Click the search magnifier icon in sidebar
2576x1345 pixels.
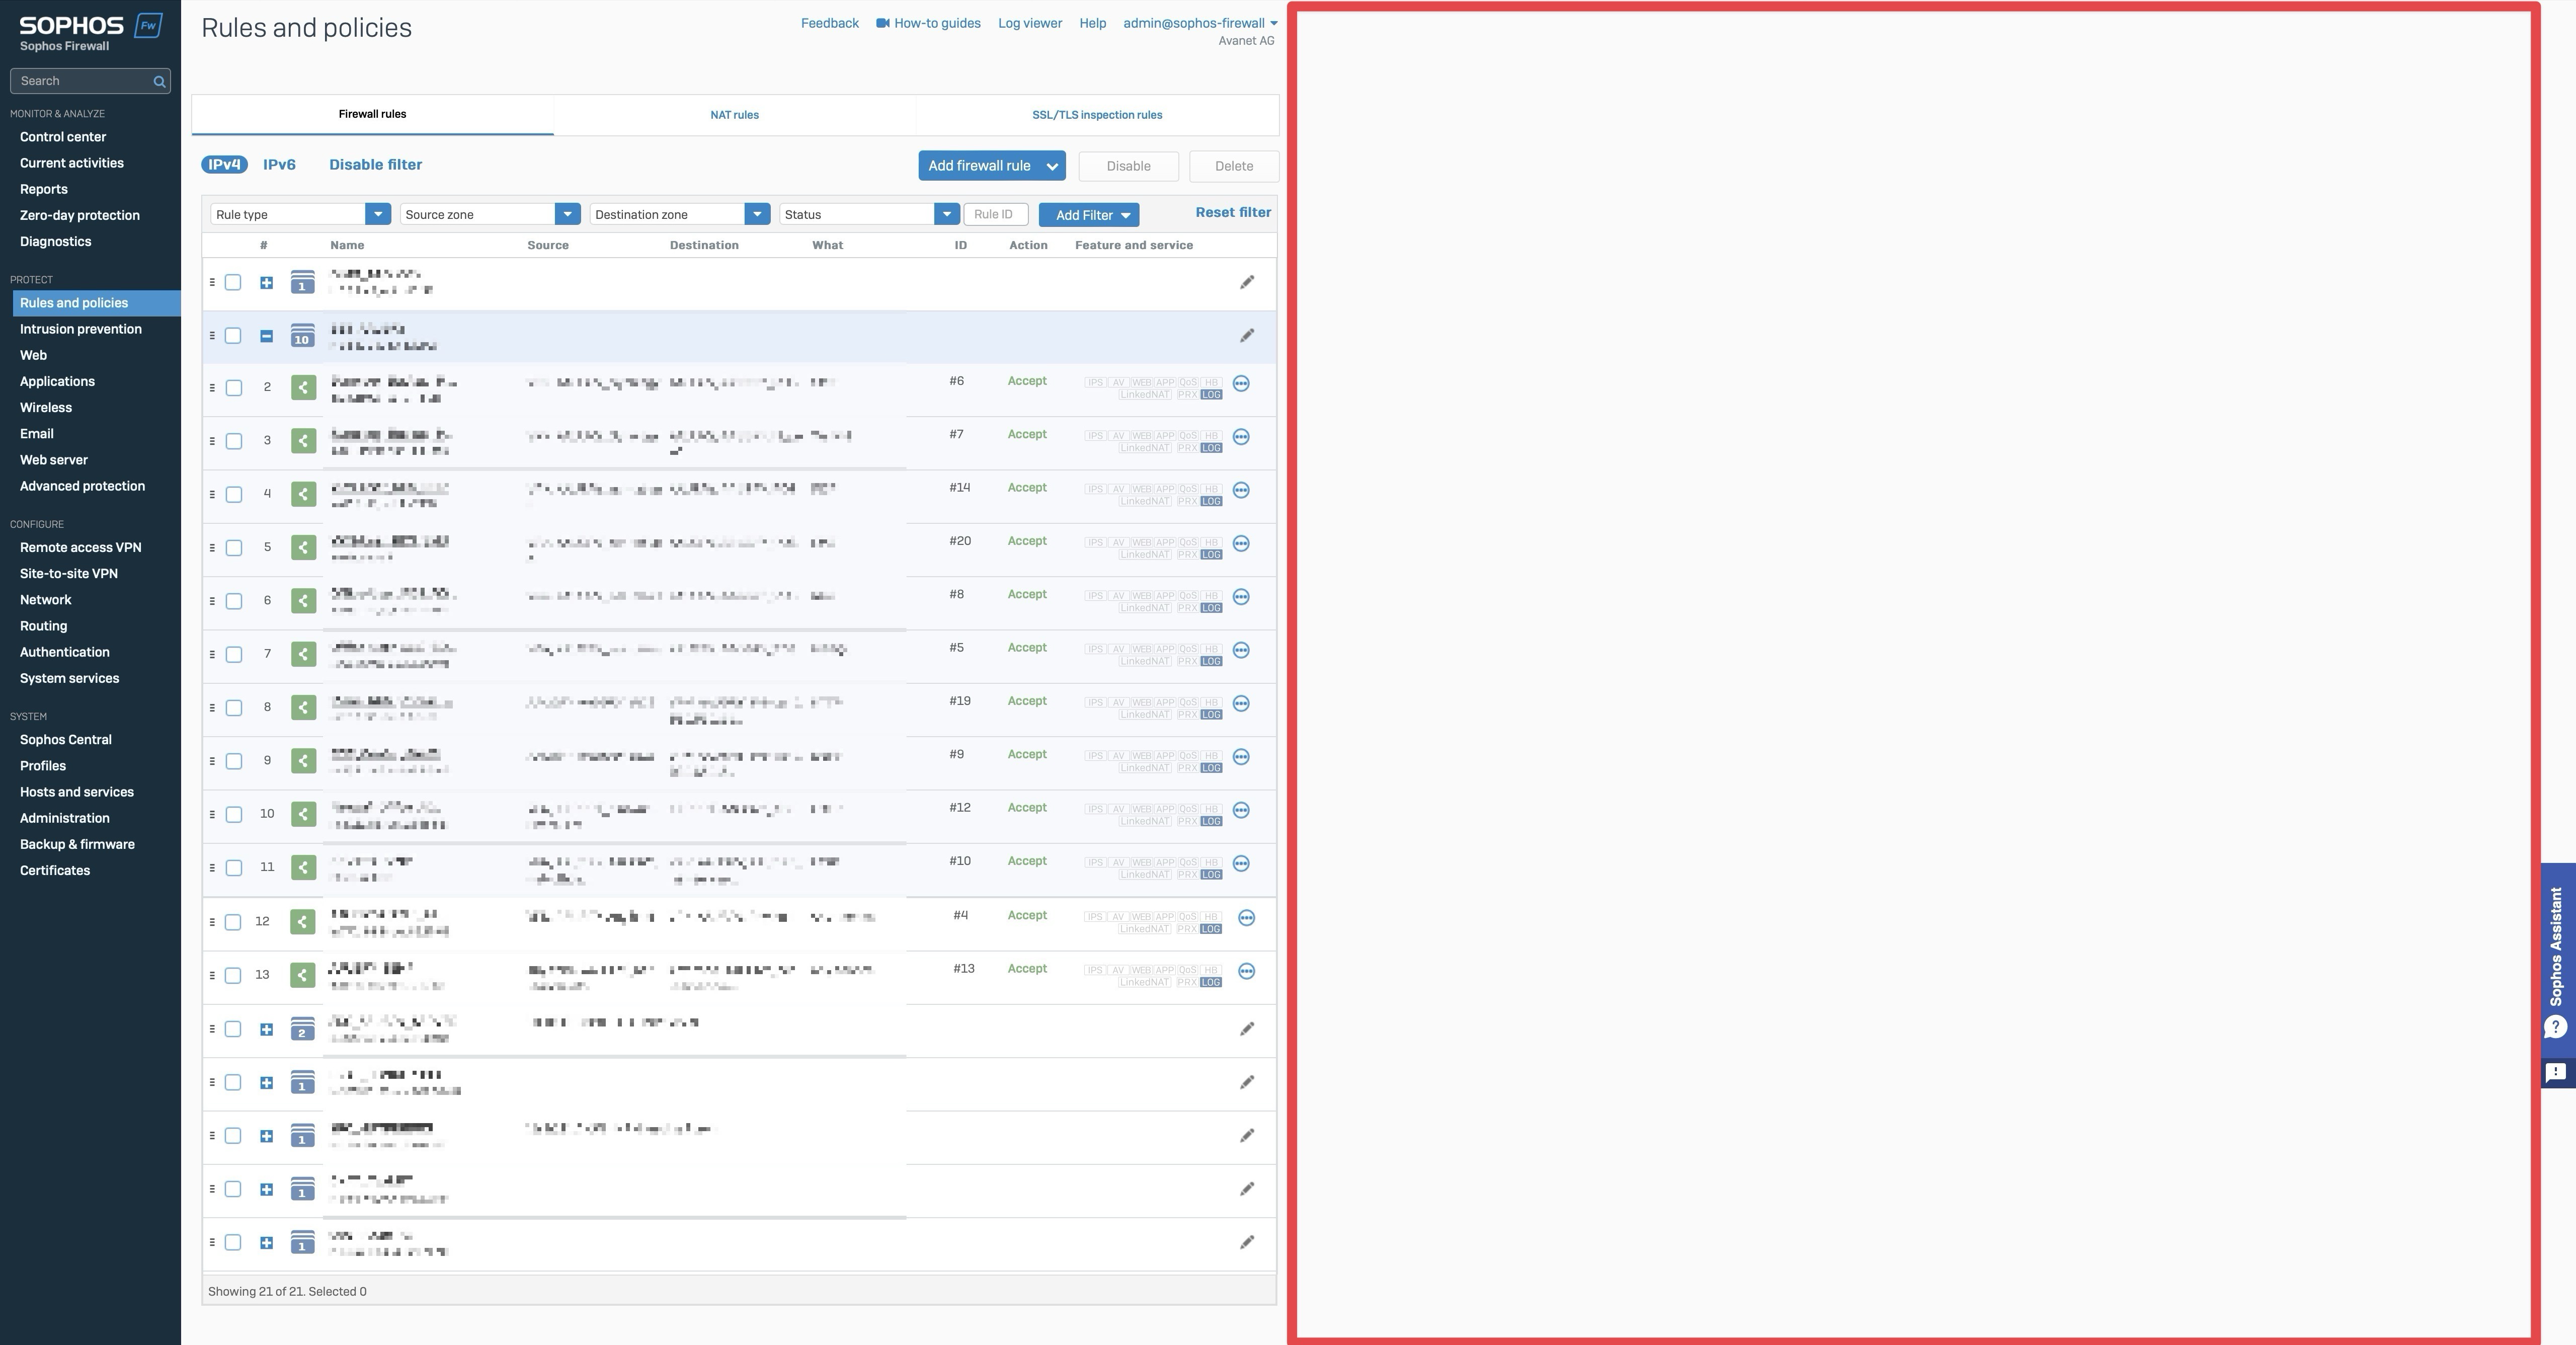(x=159, y=82)
